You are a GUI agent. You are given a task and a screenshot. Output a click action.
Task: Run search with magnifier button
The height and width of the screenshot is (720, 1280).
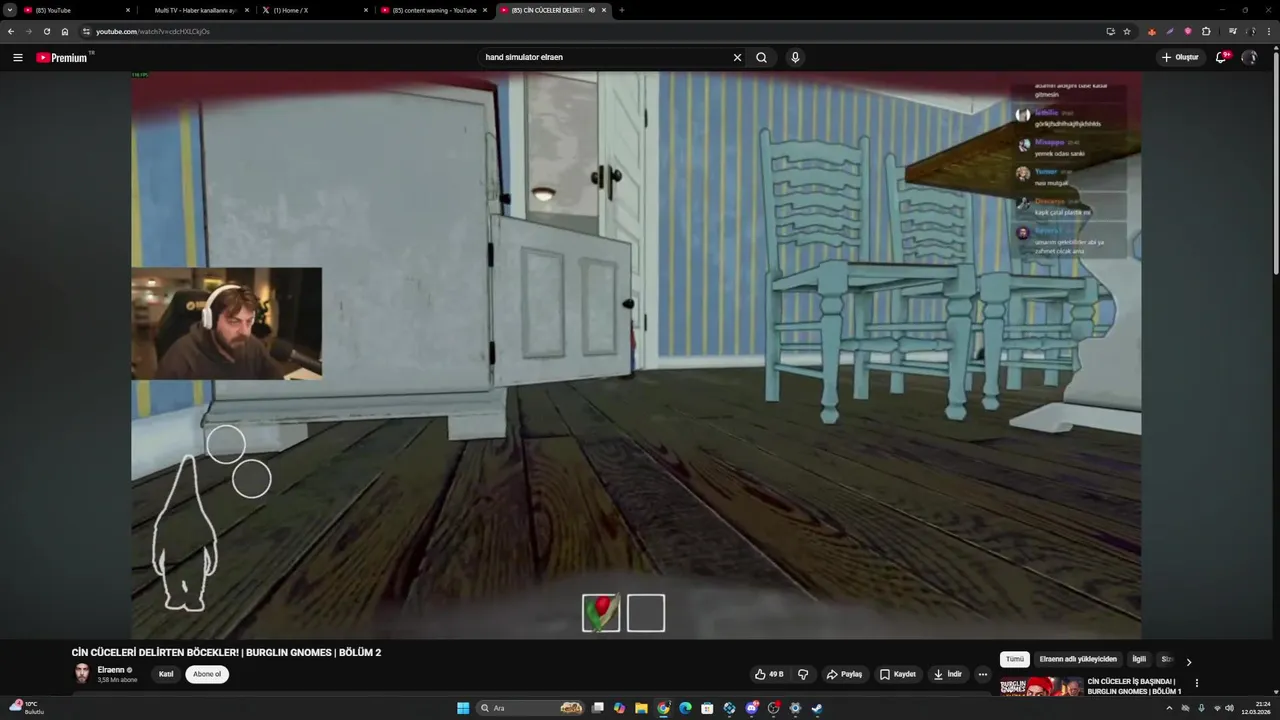[x=761, y=57]
